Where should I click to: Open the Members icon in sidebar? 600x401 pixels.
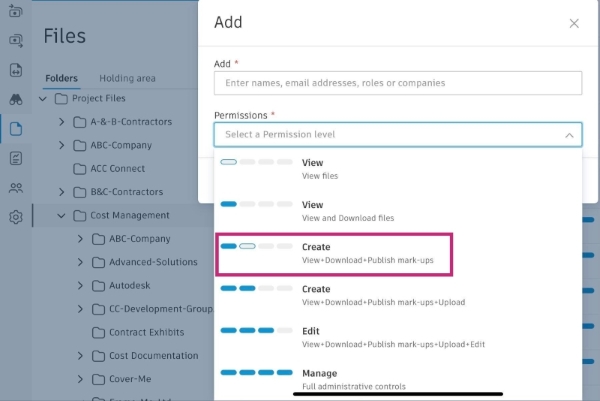pyautogui.click(x=16, y=187)
